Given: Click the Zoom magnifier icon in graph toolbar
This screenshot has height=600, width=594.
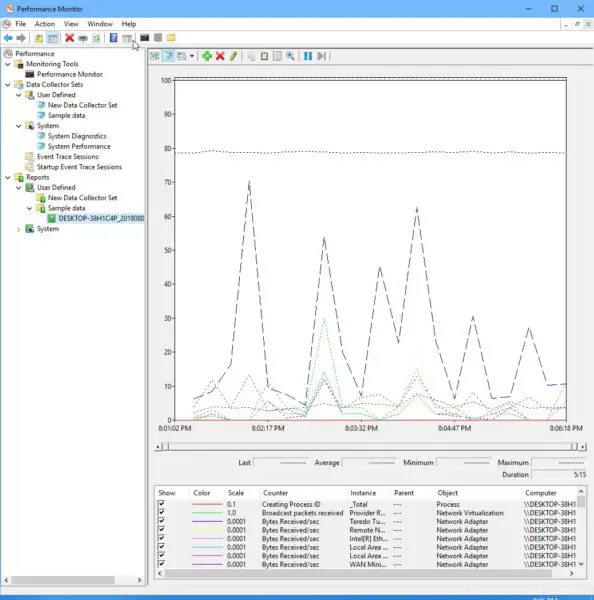Looking at the screenshot, I should click(x=290, y=56).
